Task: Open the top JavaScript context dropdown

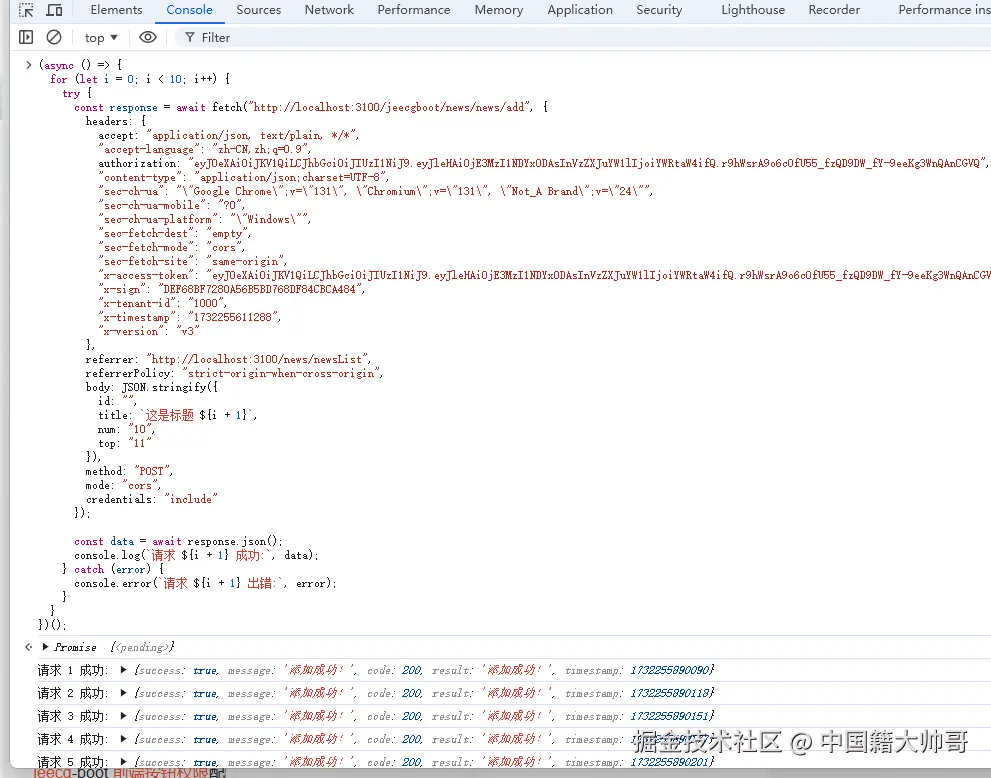Action: click(x=101, y=38)
